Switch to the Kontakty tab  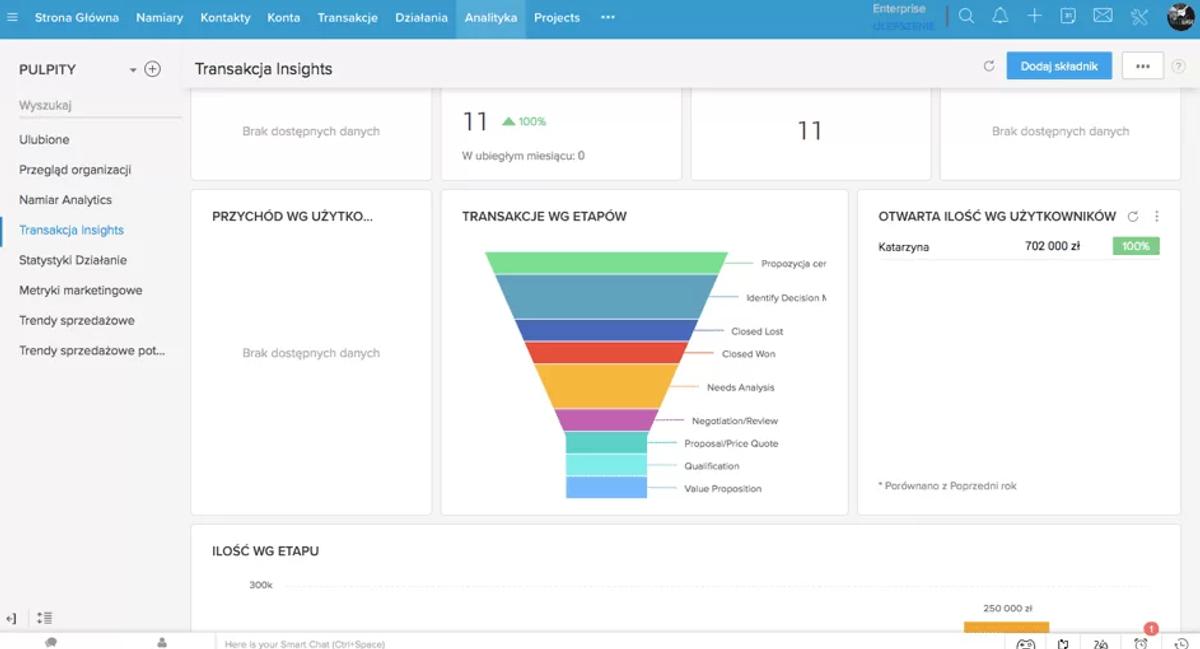point(225,18)
